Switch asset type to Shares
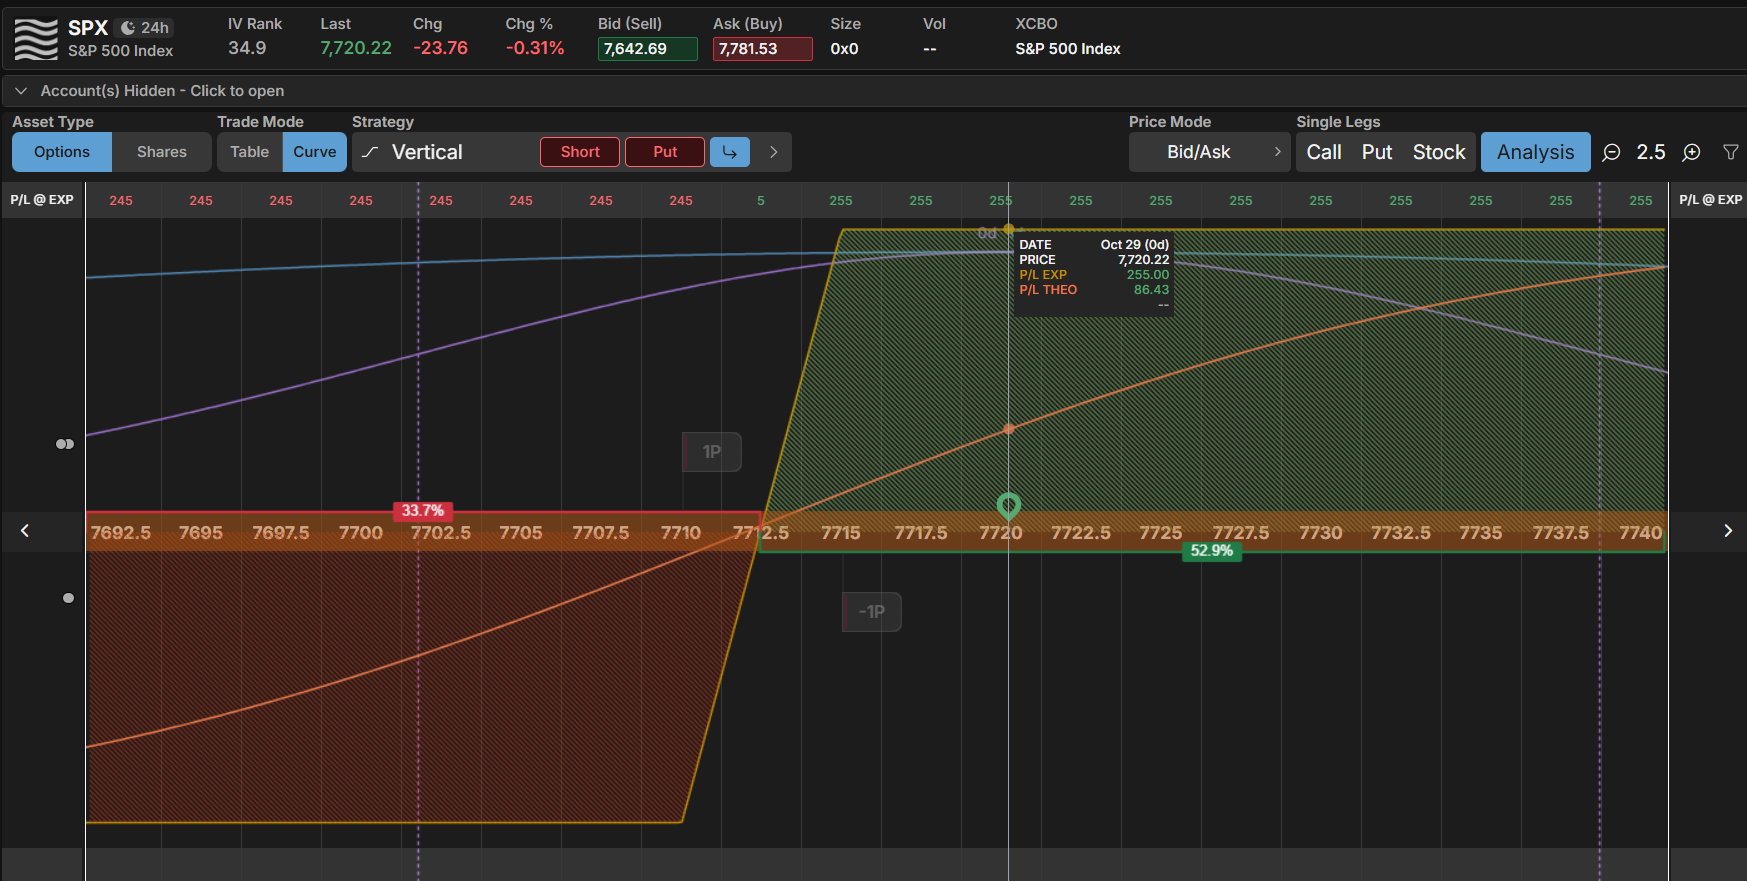Viewport: 1747px width, 881px height. click(162, 152)
